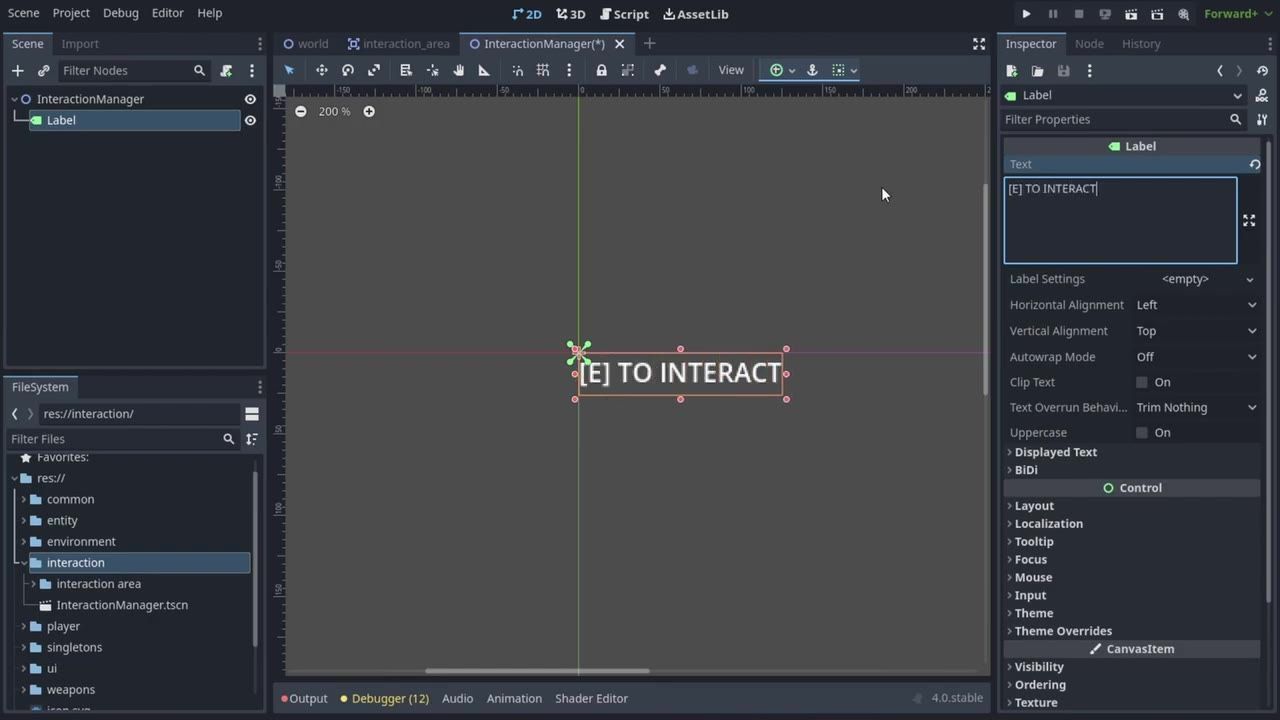Toggle visibility of InteractionManager node
Image resolution: width=1280 pixels, height=720 pixels.
click(x=250, y=99)
